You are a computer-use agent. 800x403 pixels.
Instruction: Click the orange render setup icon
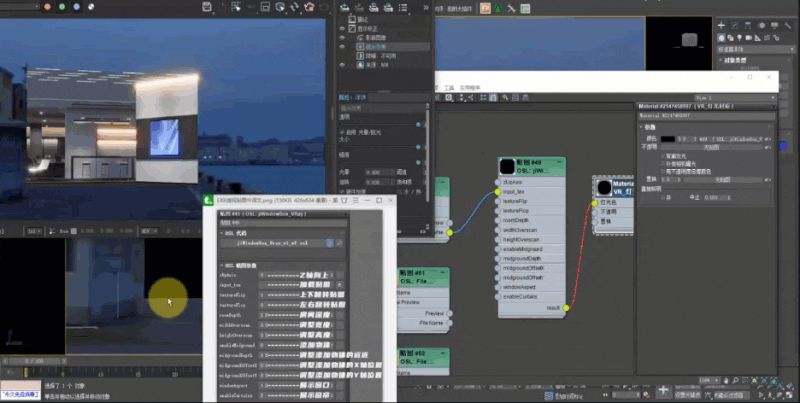click(x=485, y=8)
